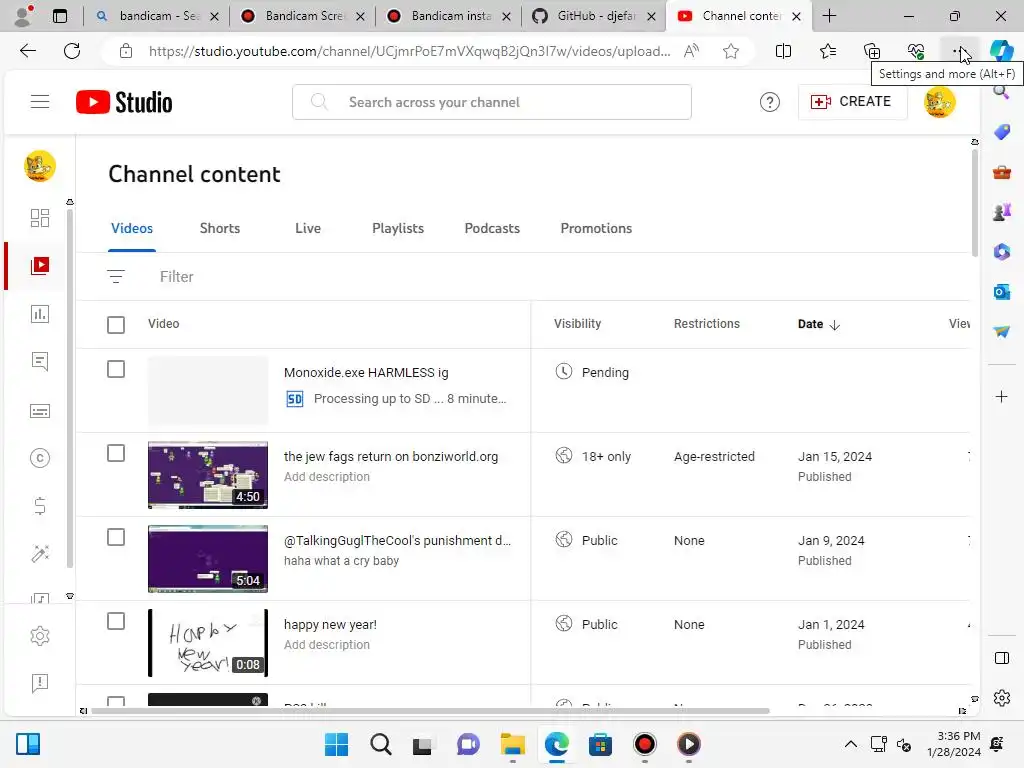Open Analytics icon in the sidebar
The height and width of the screenshot is (768, 1024).
pyautogui.click(x=40, y=313)
